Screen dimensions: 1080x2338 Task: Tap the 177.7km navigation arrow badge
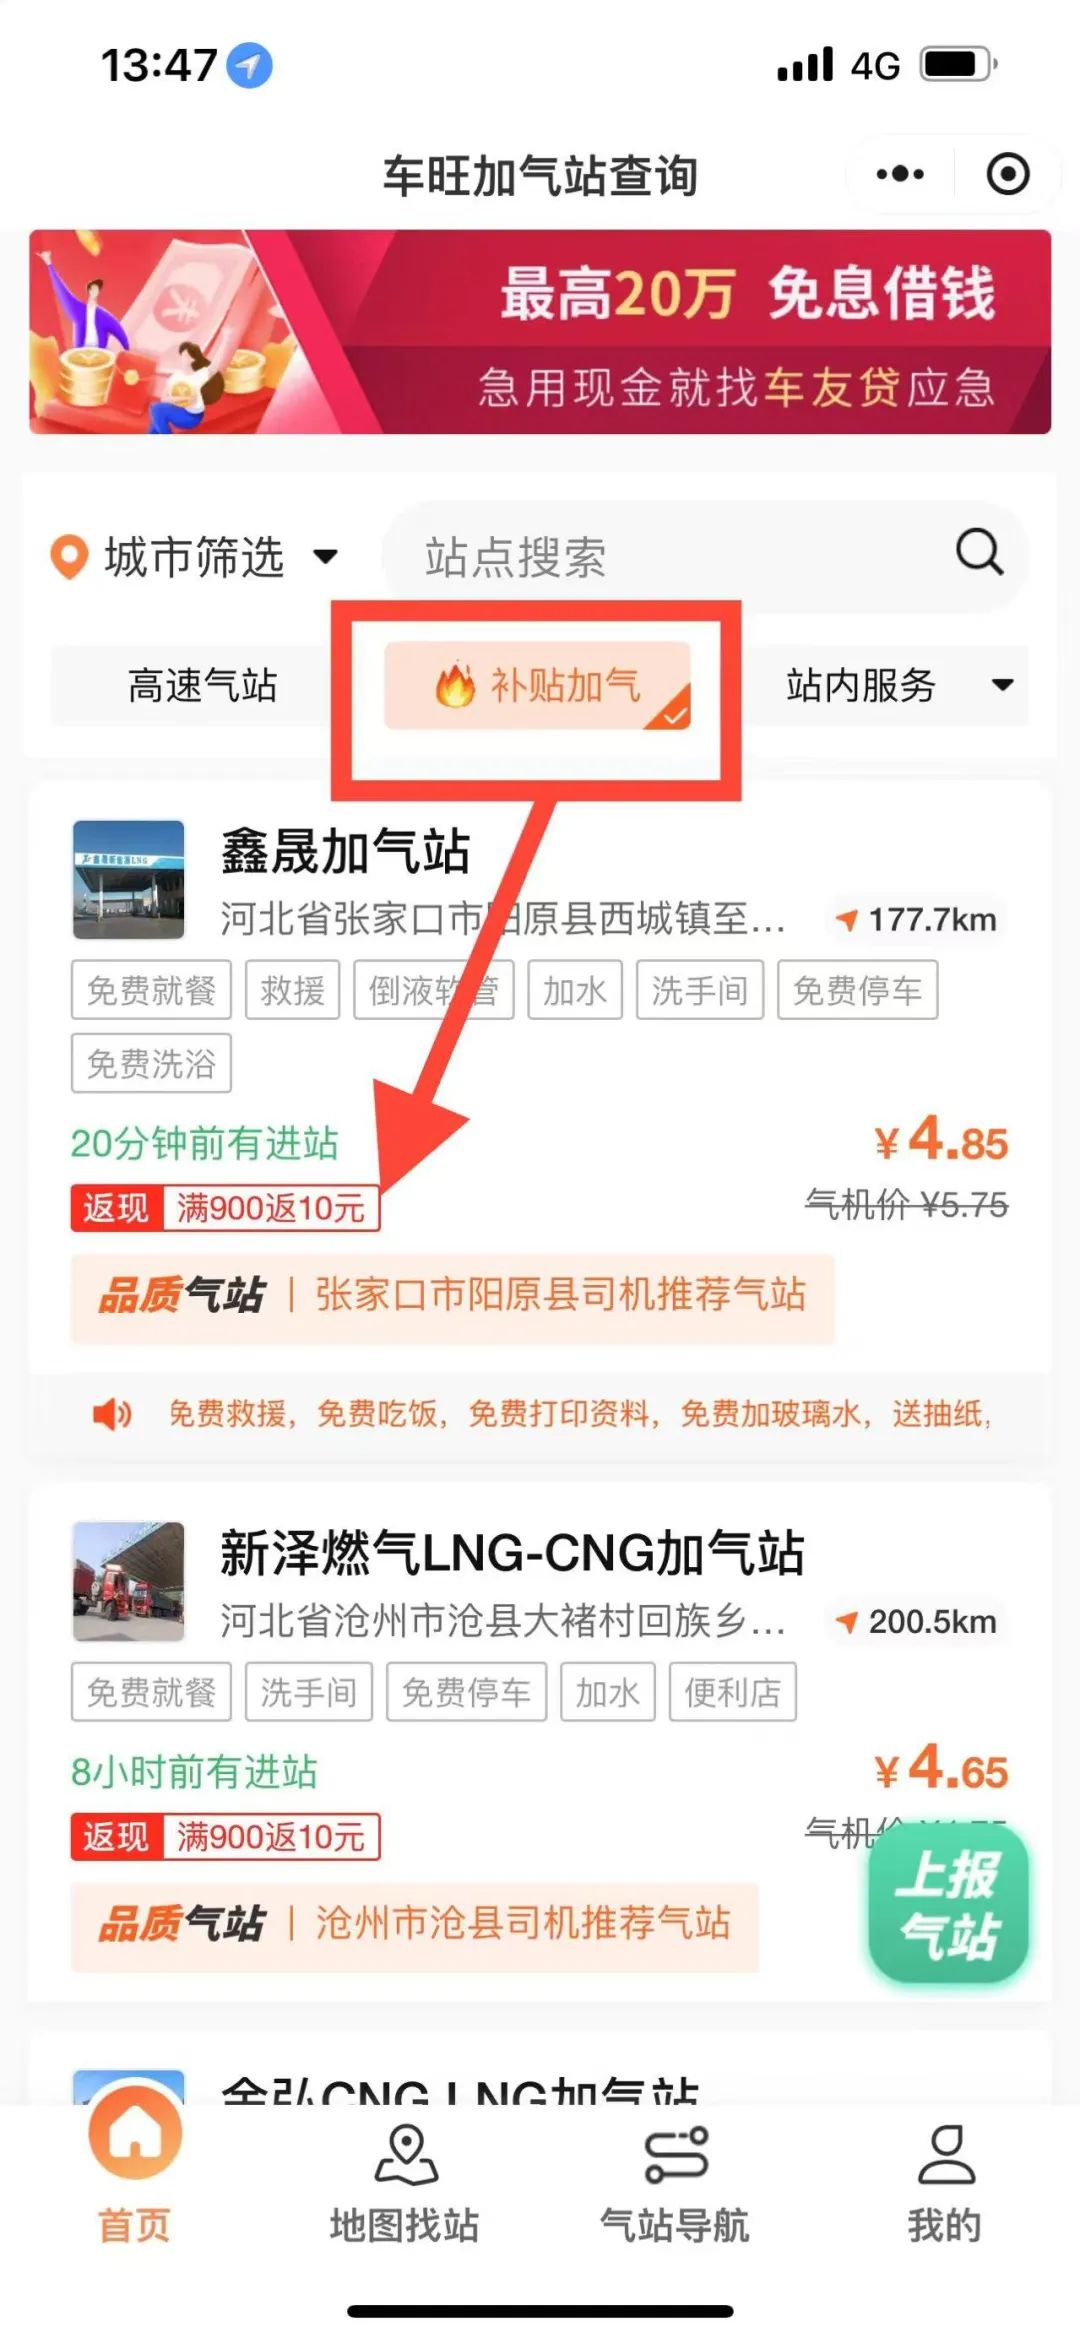(x=916, y=920)
